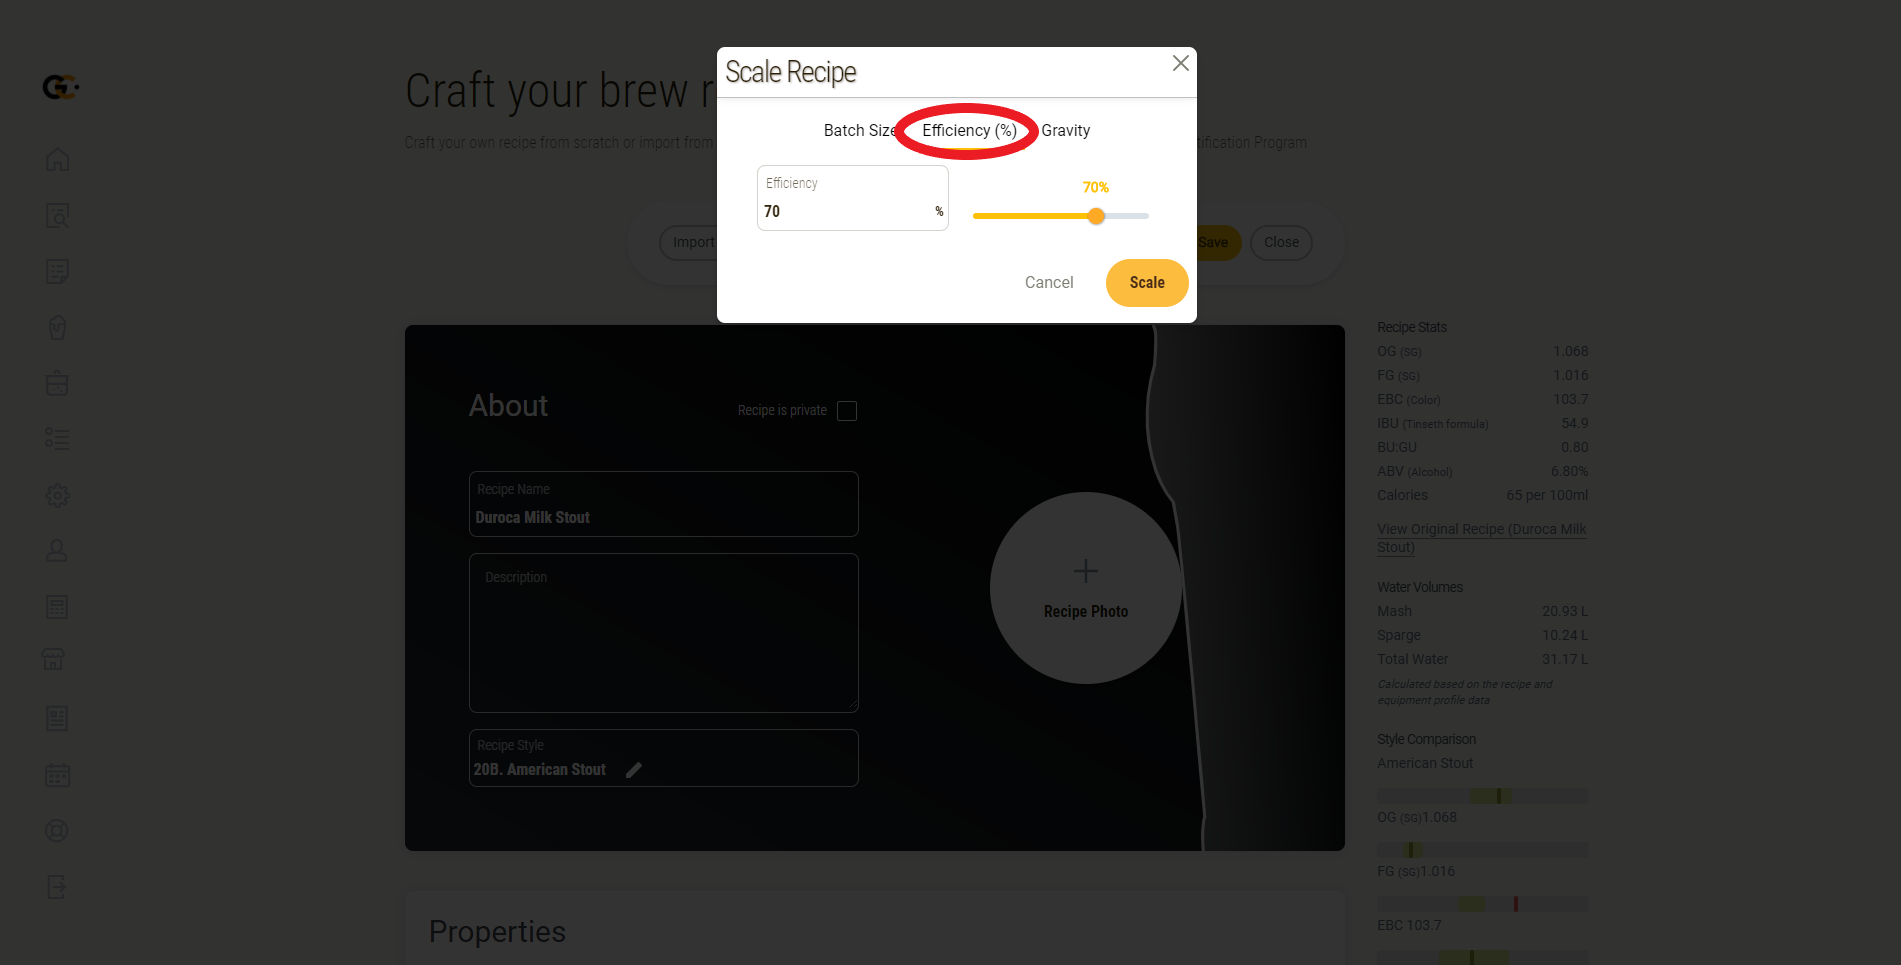The height and width of the screenshot is (965, 1901).
Task: Open the brew kettle icon in the sidebar
Action: (x=58, y=383)
